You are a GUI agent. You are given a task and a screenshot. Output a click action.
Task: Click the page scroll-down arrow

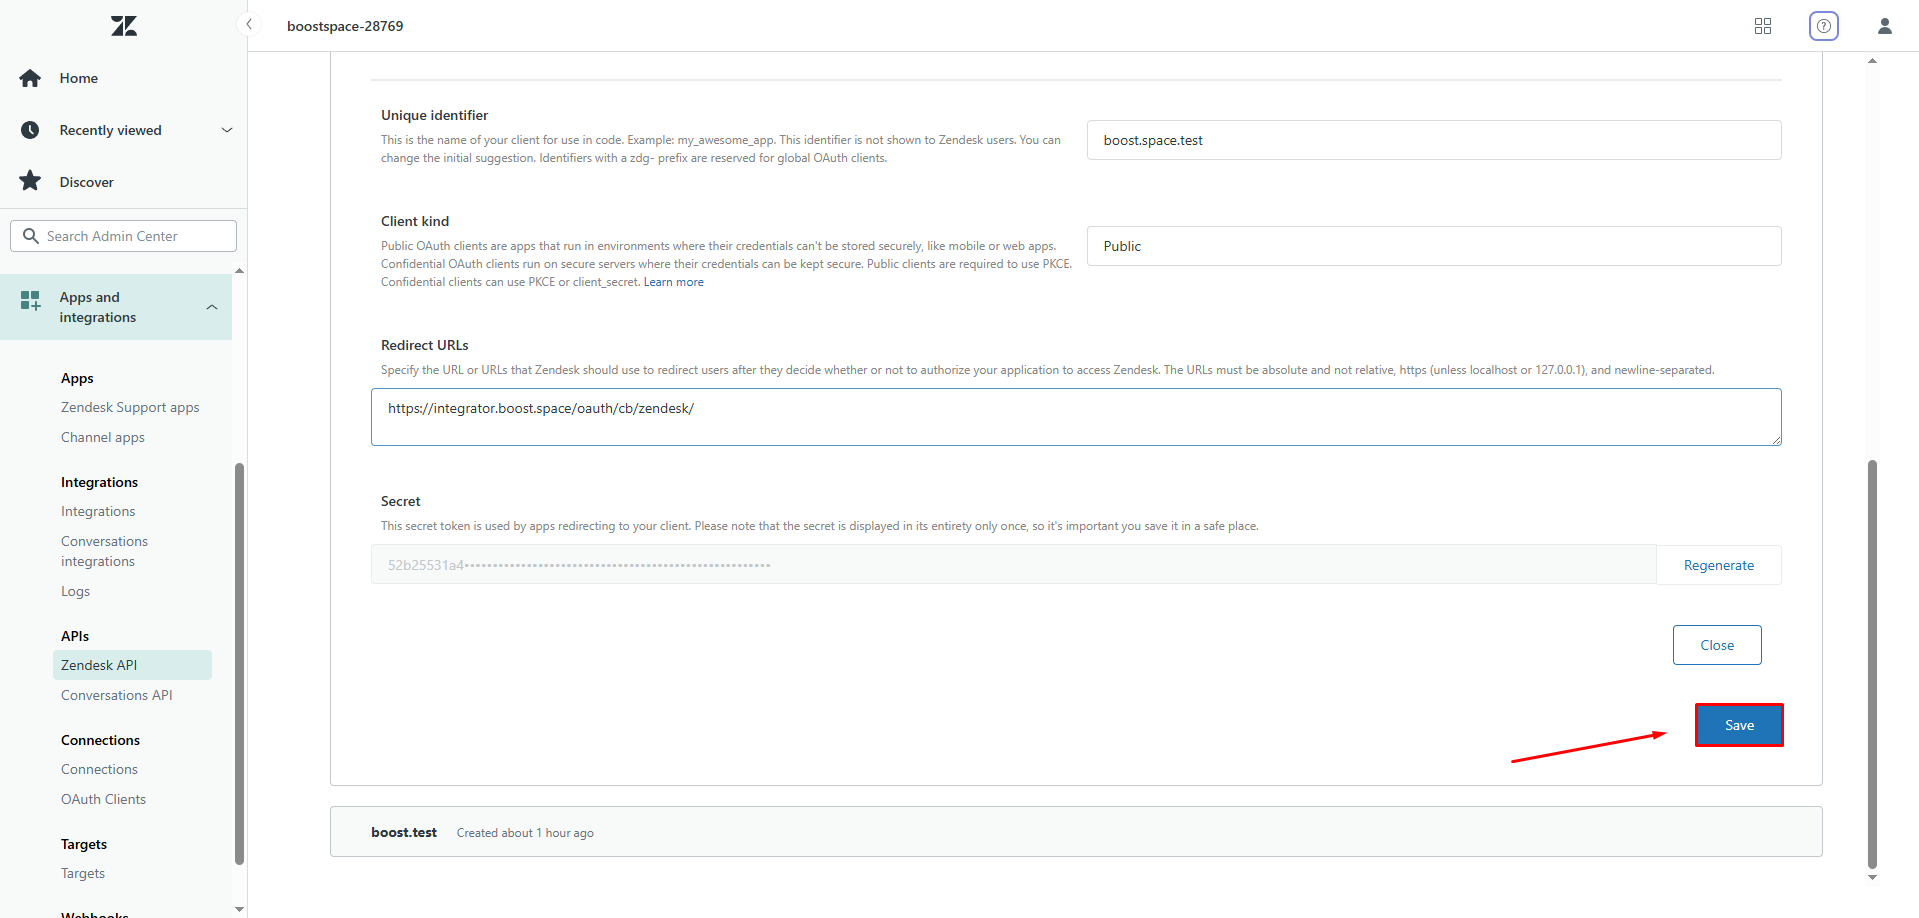tap(1872, 878)
